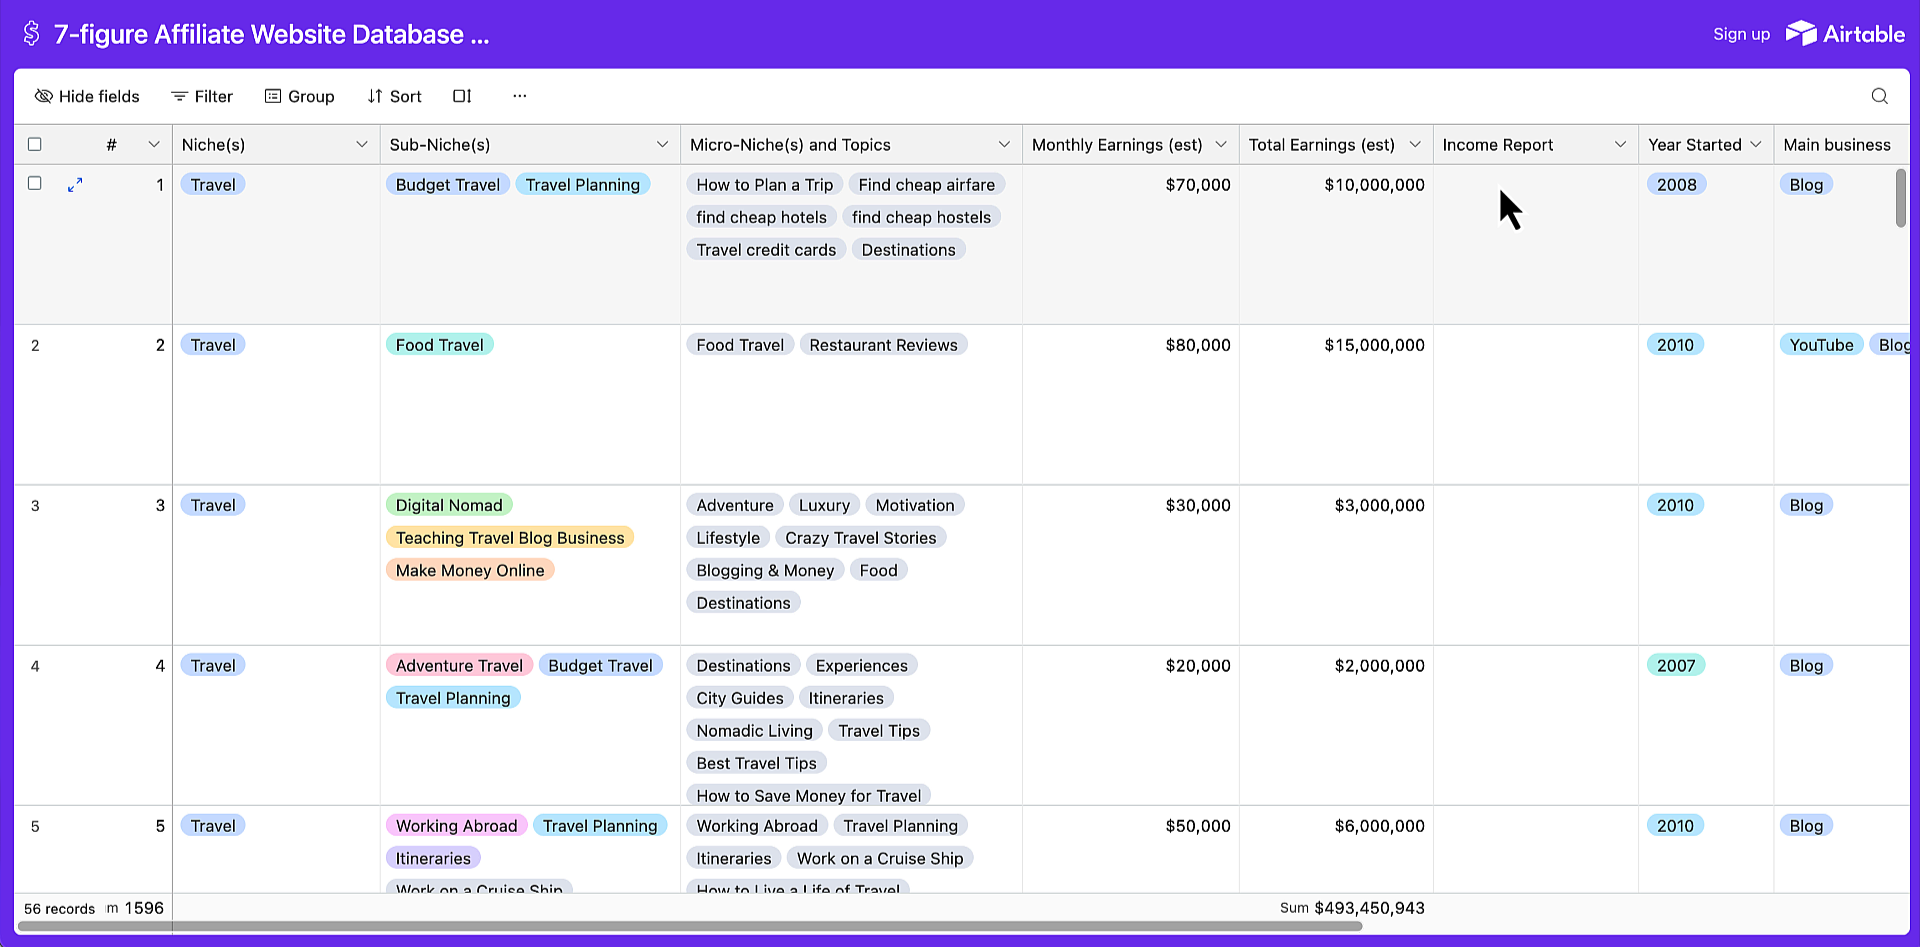Open the search magnifier icon

1880,96
